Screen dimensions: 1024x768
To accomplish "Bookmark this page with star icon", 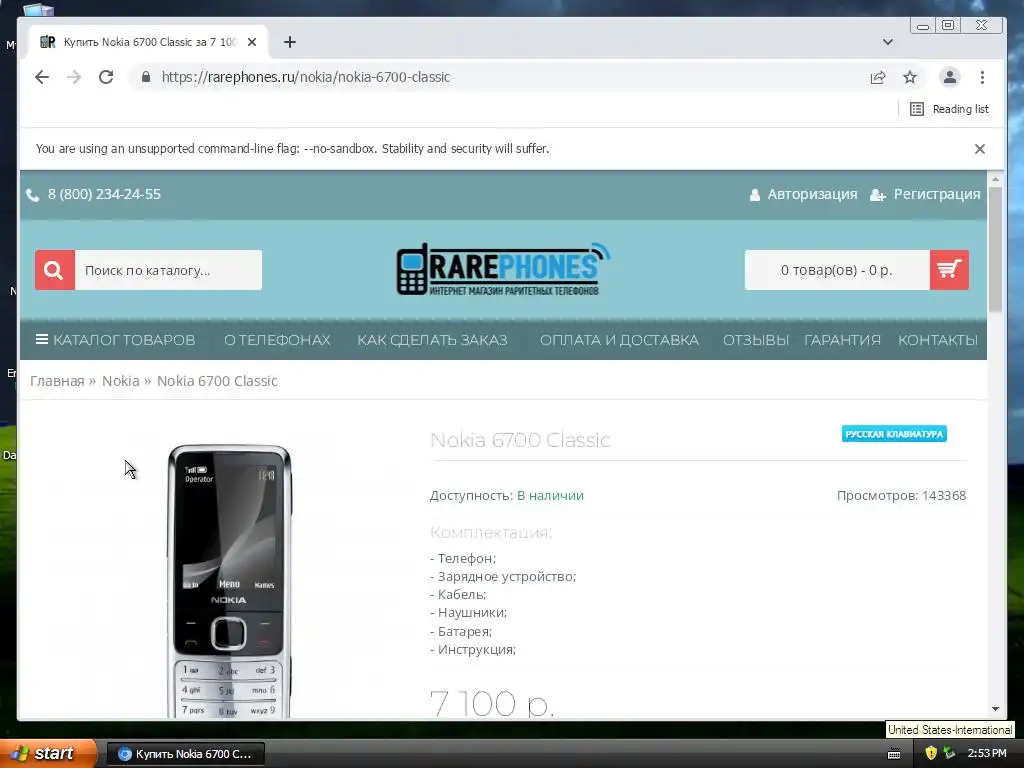I will click(910, 77).
